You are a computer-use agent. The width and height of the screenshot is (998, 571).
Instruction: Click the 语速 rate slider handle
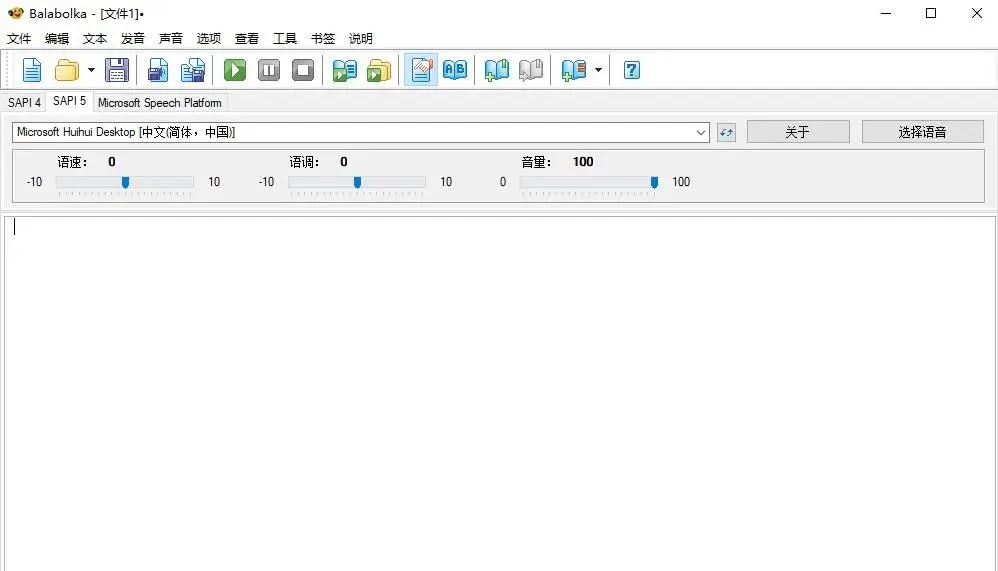(x=125, y=183)
